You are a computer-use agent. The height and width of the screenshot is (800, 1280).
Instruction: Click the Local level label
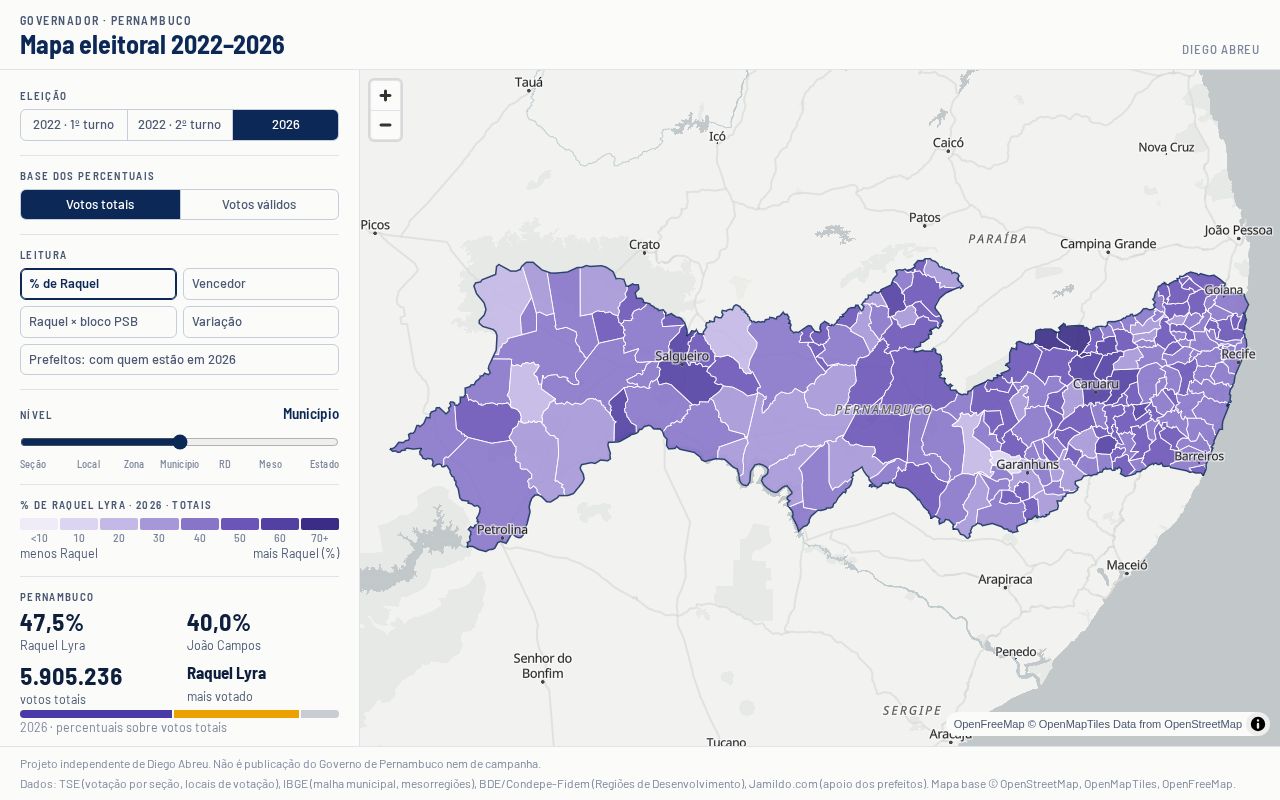88,465
